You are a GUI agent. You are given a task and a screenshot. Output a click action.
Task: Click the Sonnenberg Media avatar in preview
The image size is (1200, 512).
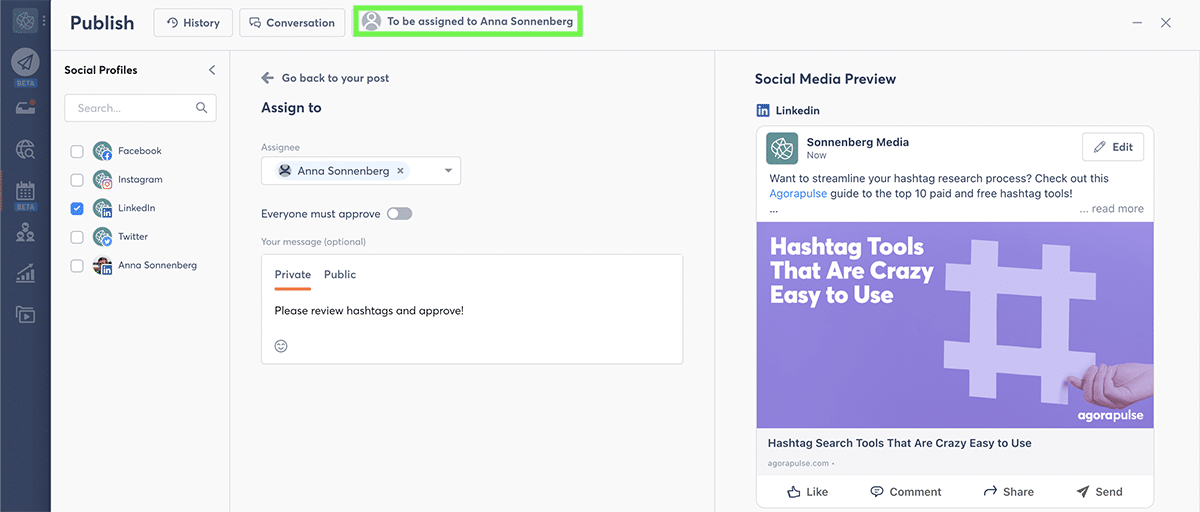[x=782, y=148]
